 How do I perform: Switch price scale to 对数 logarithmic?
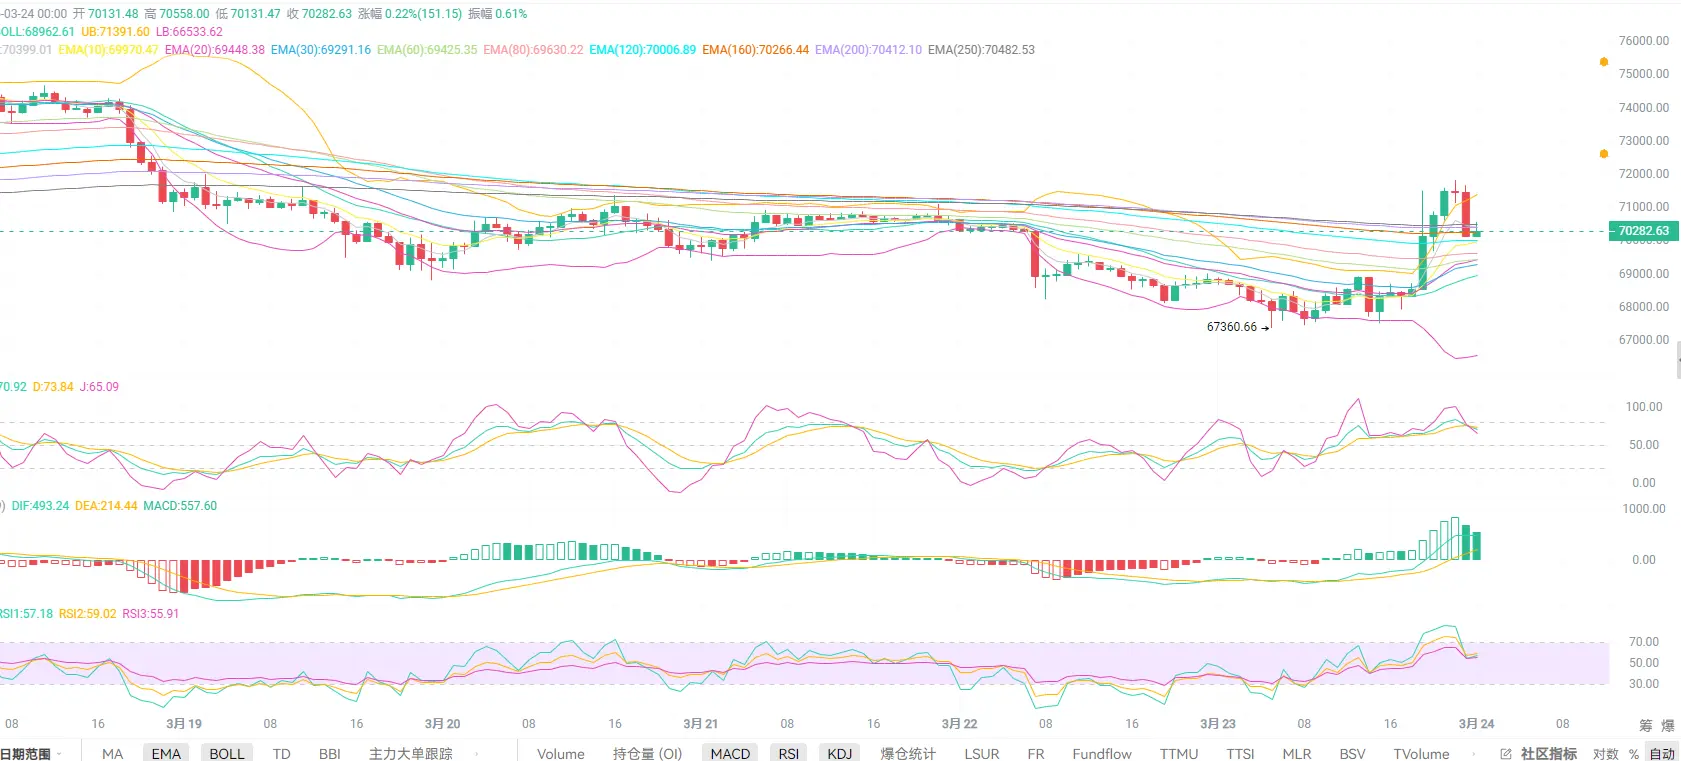1606,754
